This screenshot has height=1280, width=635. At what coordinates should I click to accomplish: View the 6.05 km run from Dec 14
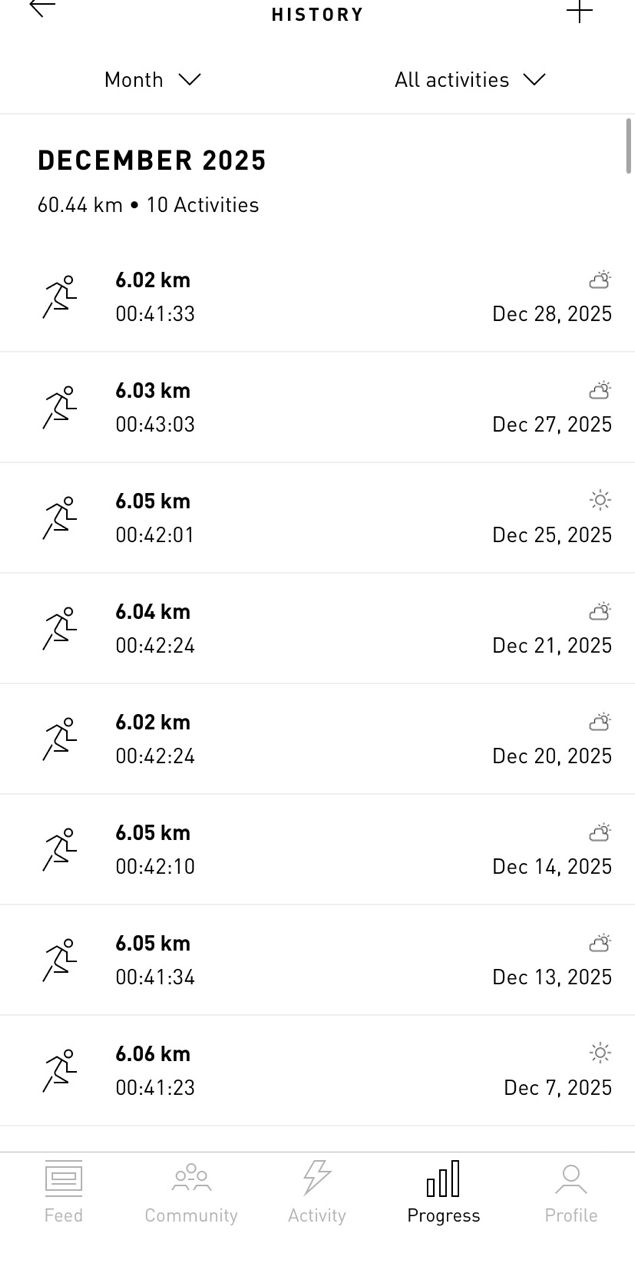pos(317,849)
